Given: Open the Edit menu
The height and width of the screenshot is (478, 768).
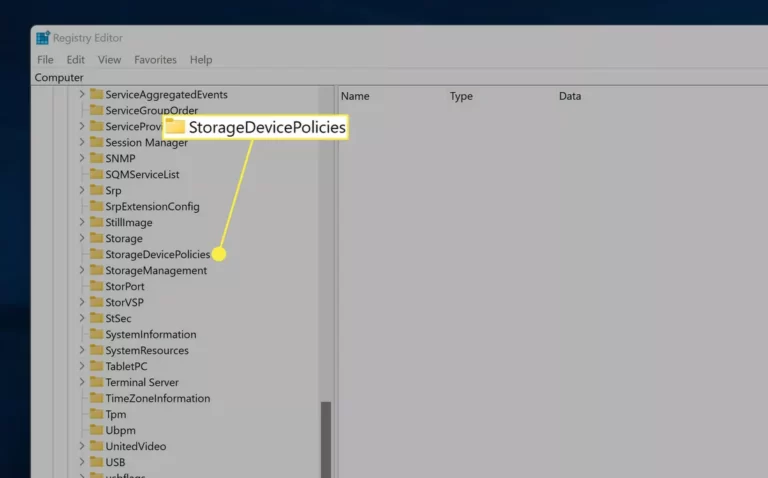Looking at the screenshot, I should (x=75, y=60).
